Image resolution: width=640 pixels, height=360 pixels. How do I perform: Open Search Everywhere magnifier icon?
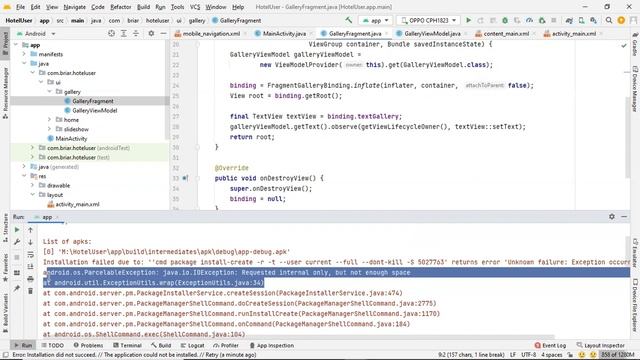pos(609,20)
